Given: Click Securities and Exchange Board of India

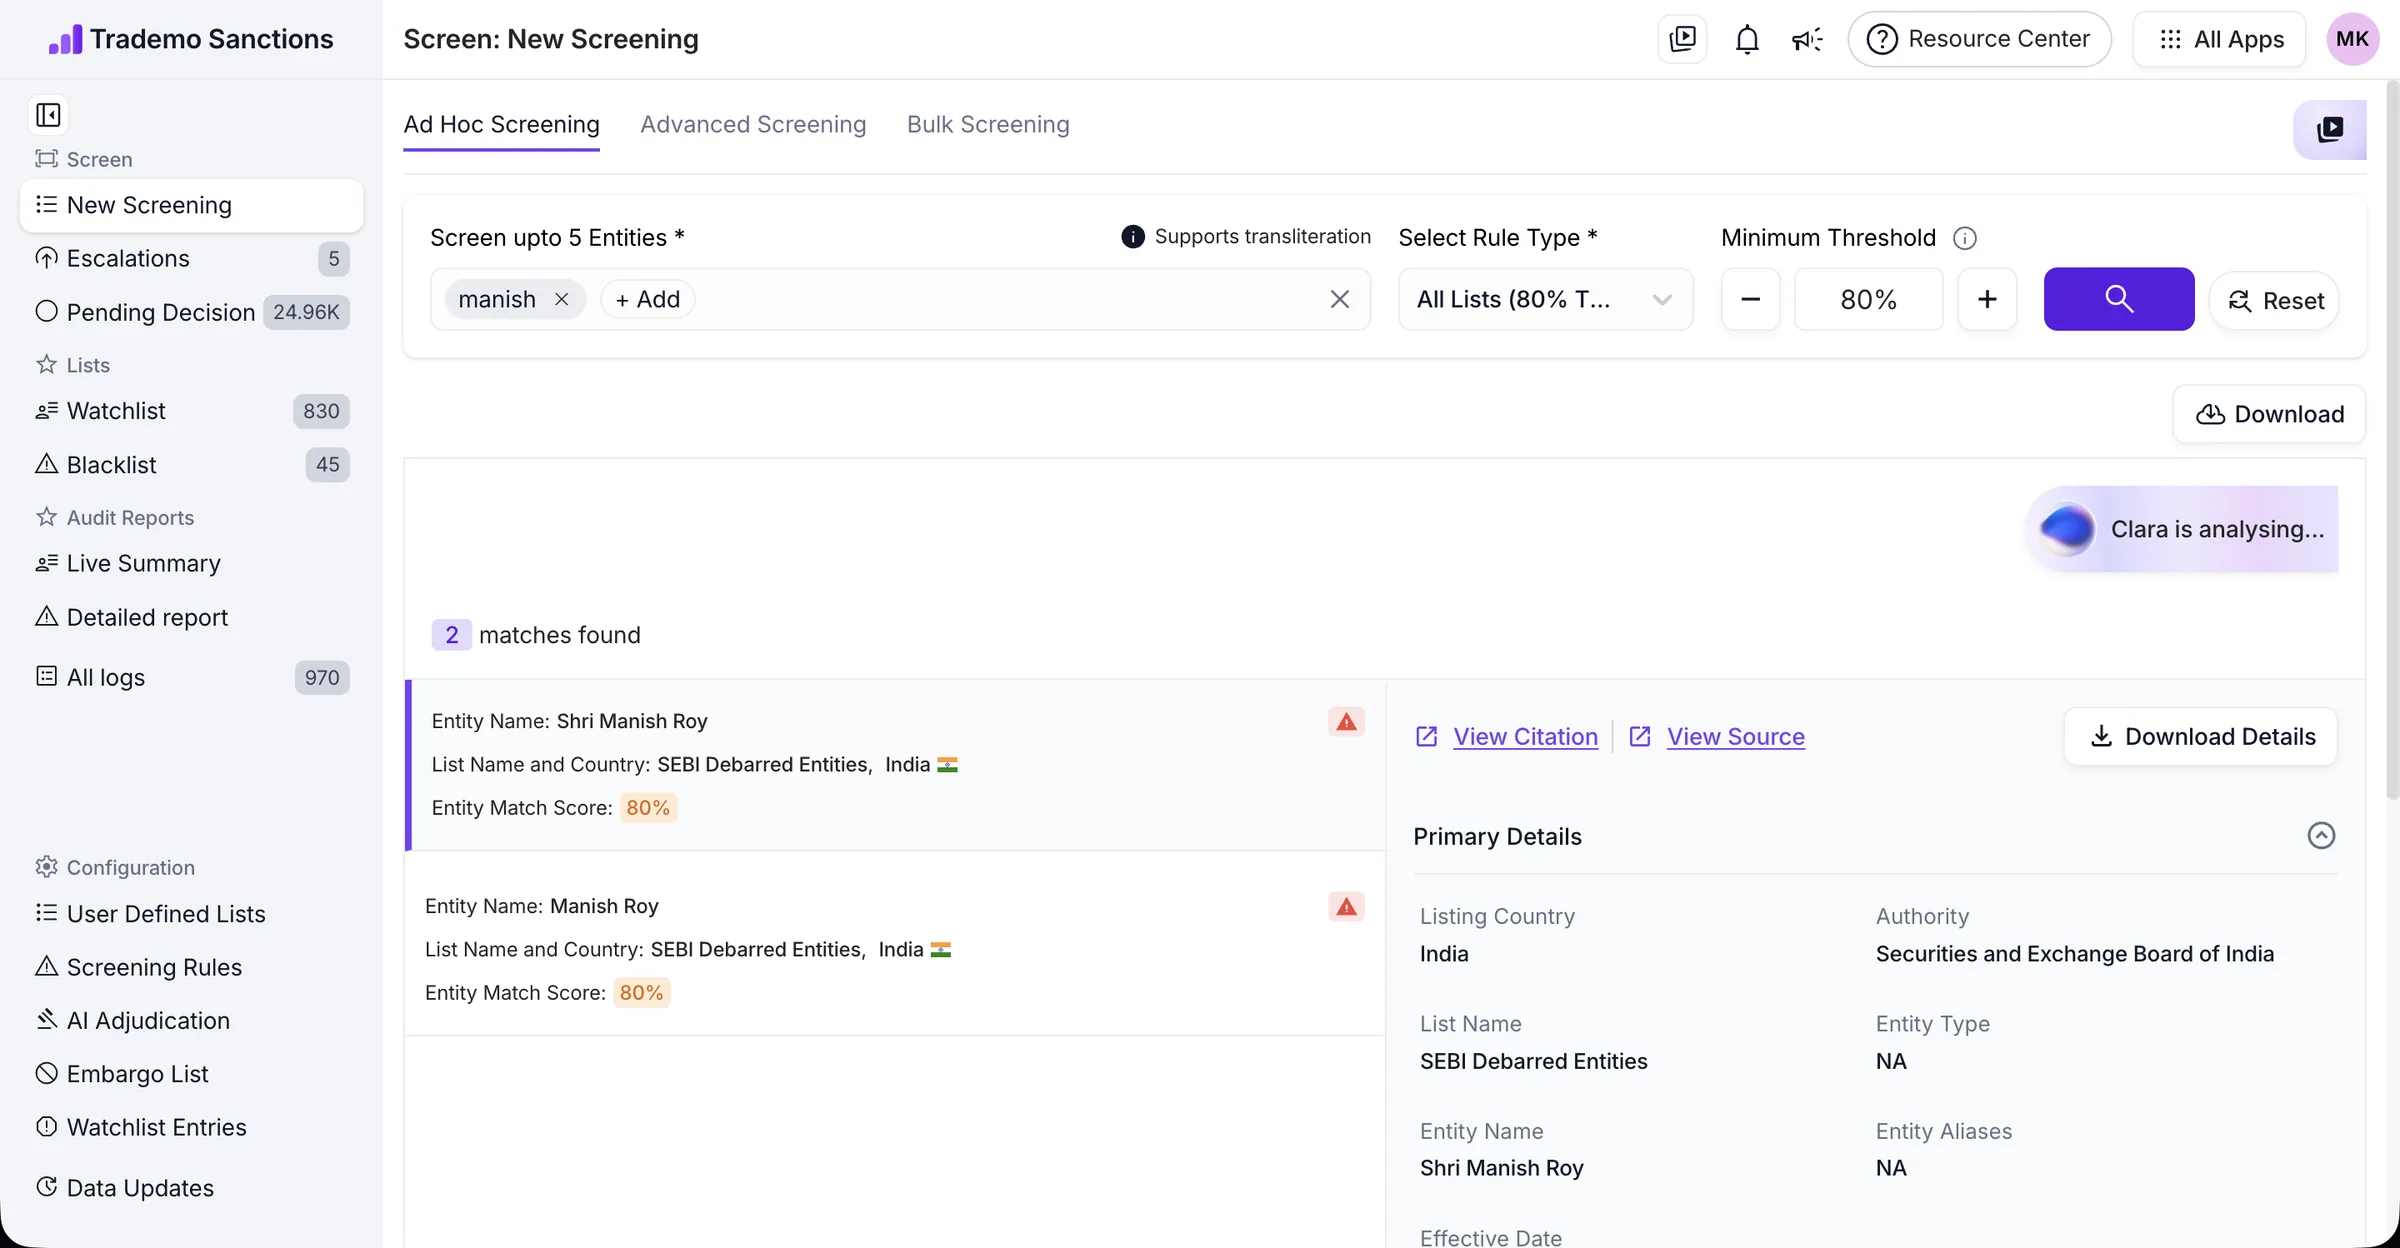Looking at the screenshot, I should tap(2074, 954).
